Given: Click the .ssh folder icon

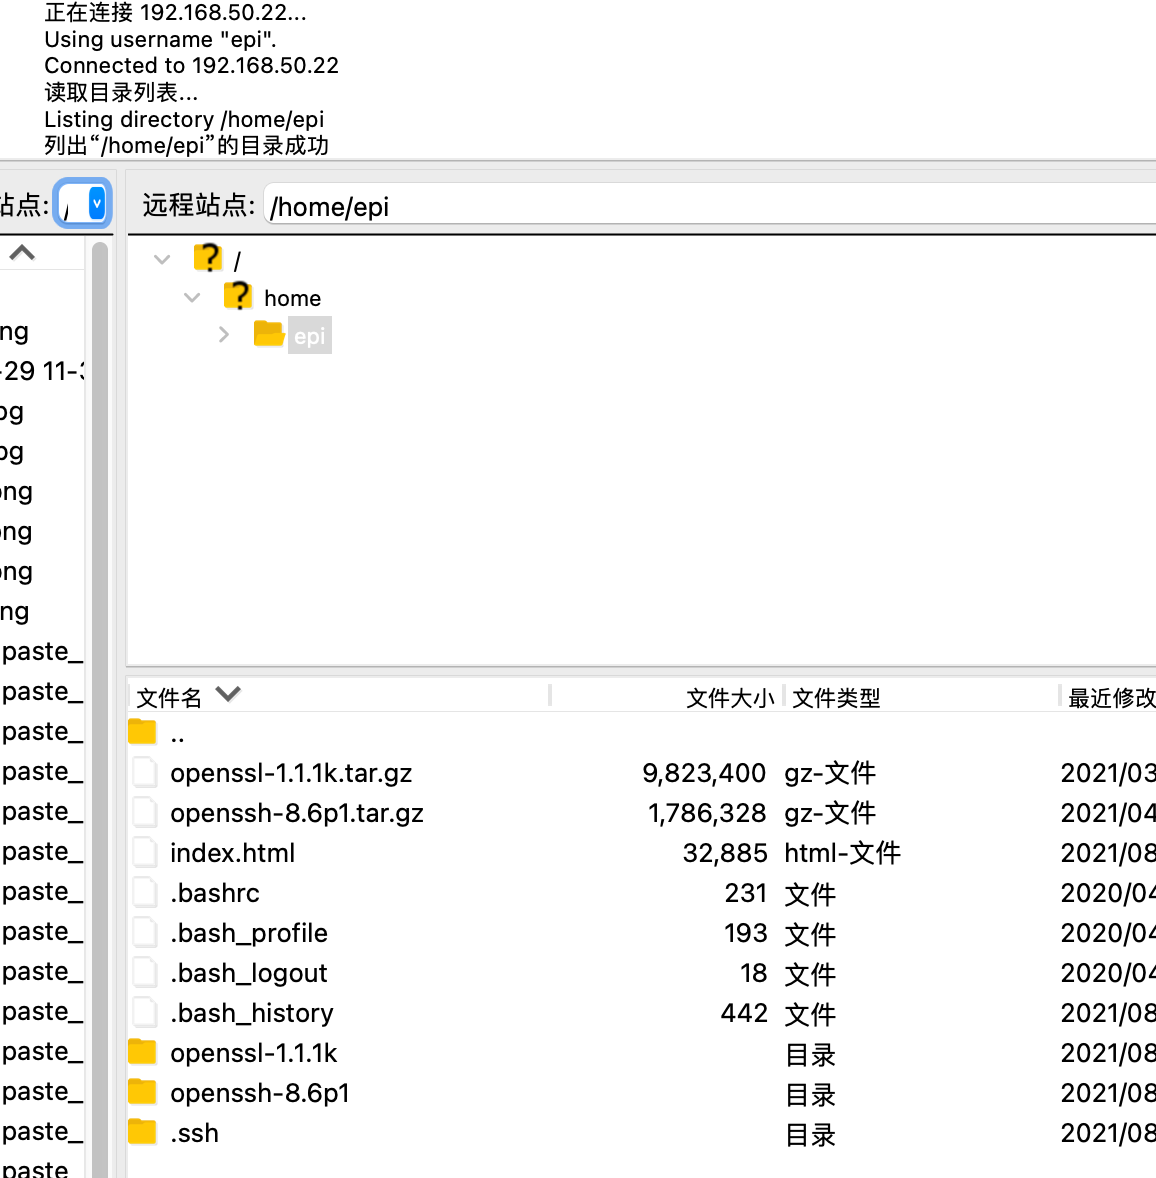Looking at the screenshot, I should (143, 1132).
